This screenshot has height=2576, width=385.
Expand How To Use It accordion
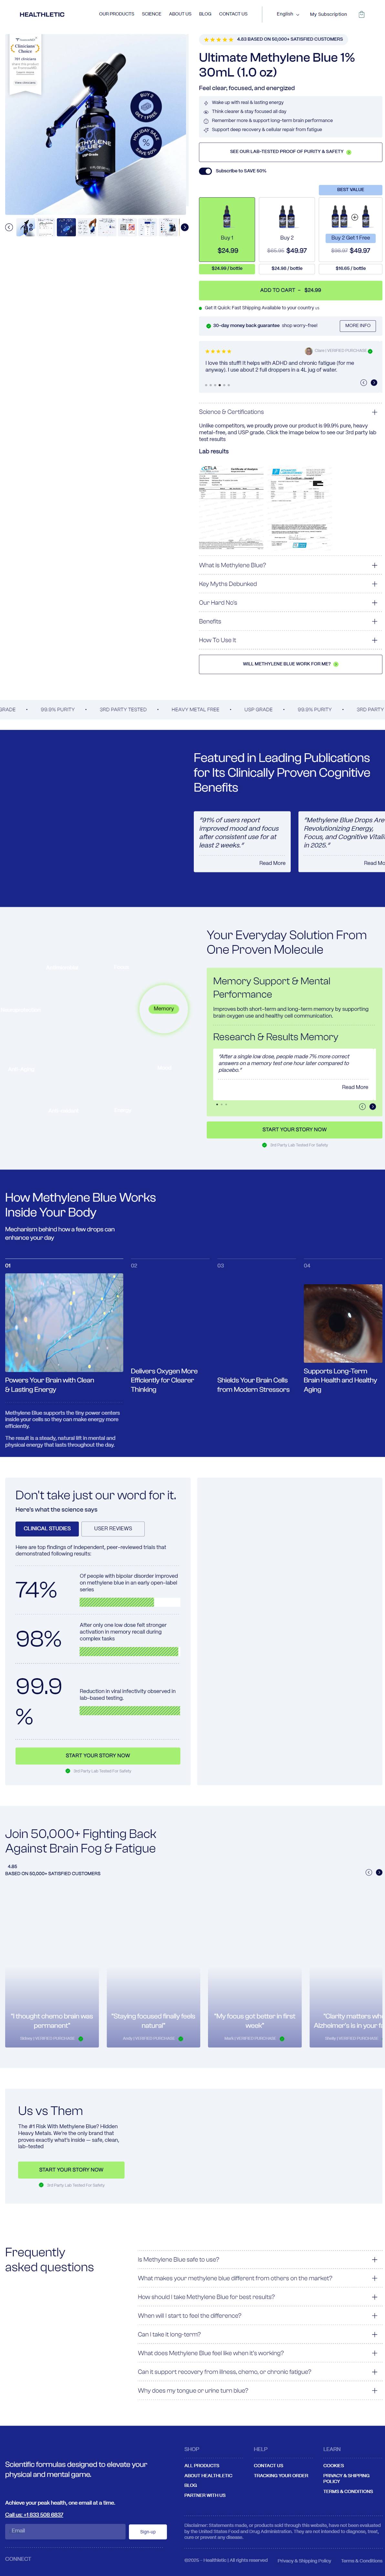290,640
